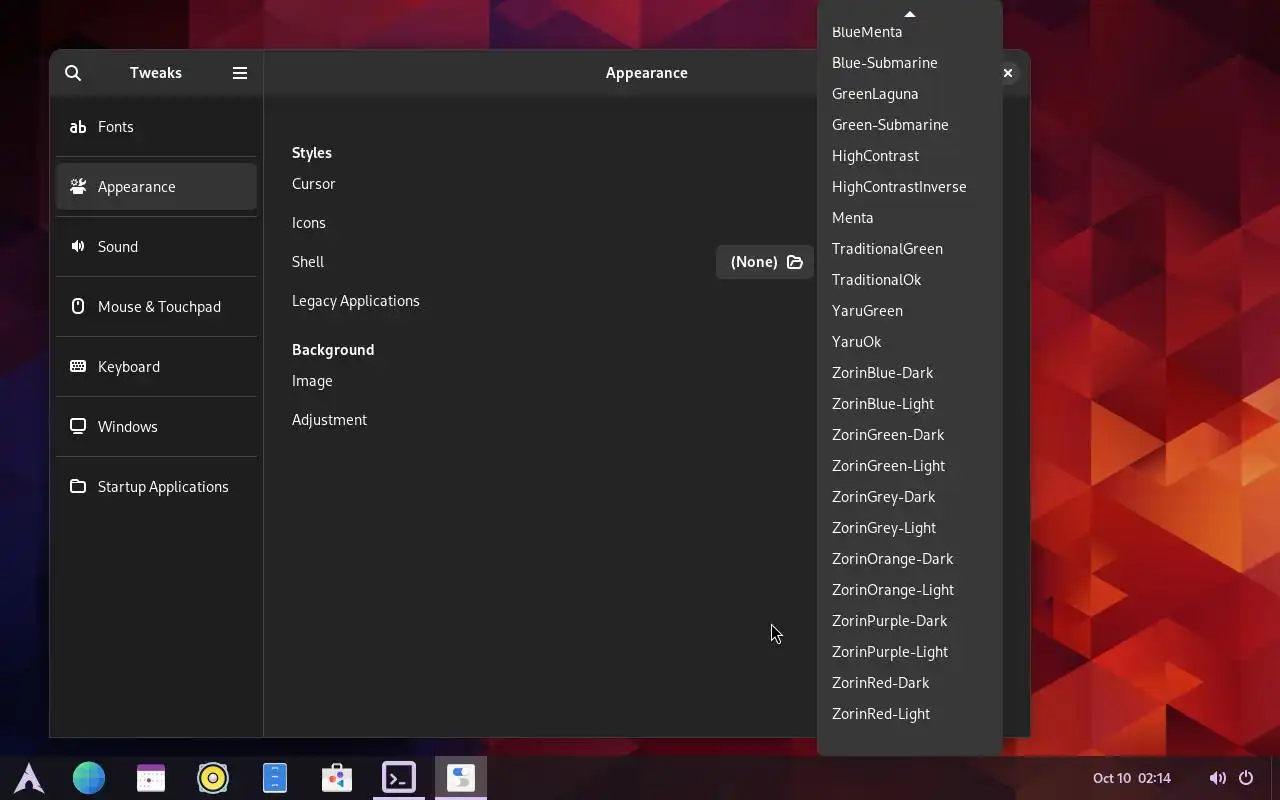Pick the Menta theme
Viewport: 1280px width, 800px height.
tap(910, 218)
